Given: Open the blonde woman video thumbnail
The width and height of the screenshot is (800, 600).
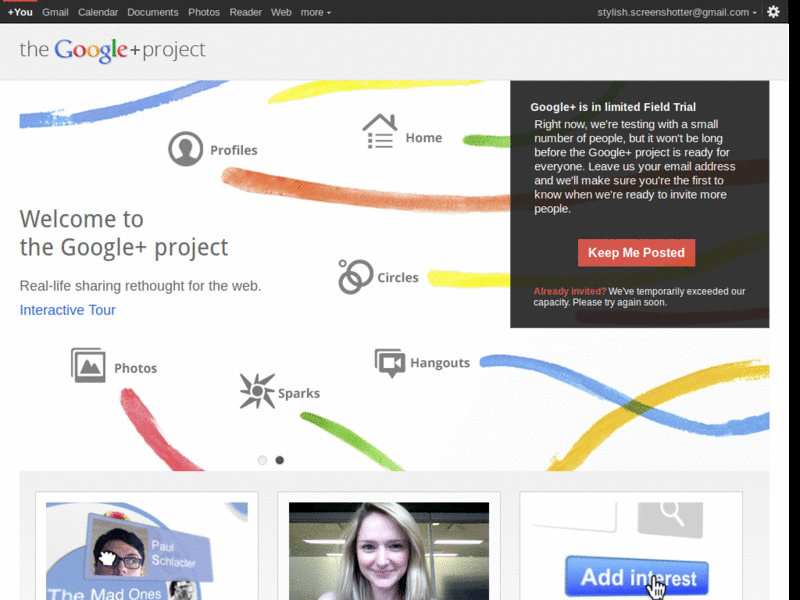Looking at the screenshot, I should pos(389,551).
